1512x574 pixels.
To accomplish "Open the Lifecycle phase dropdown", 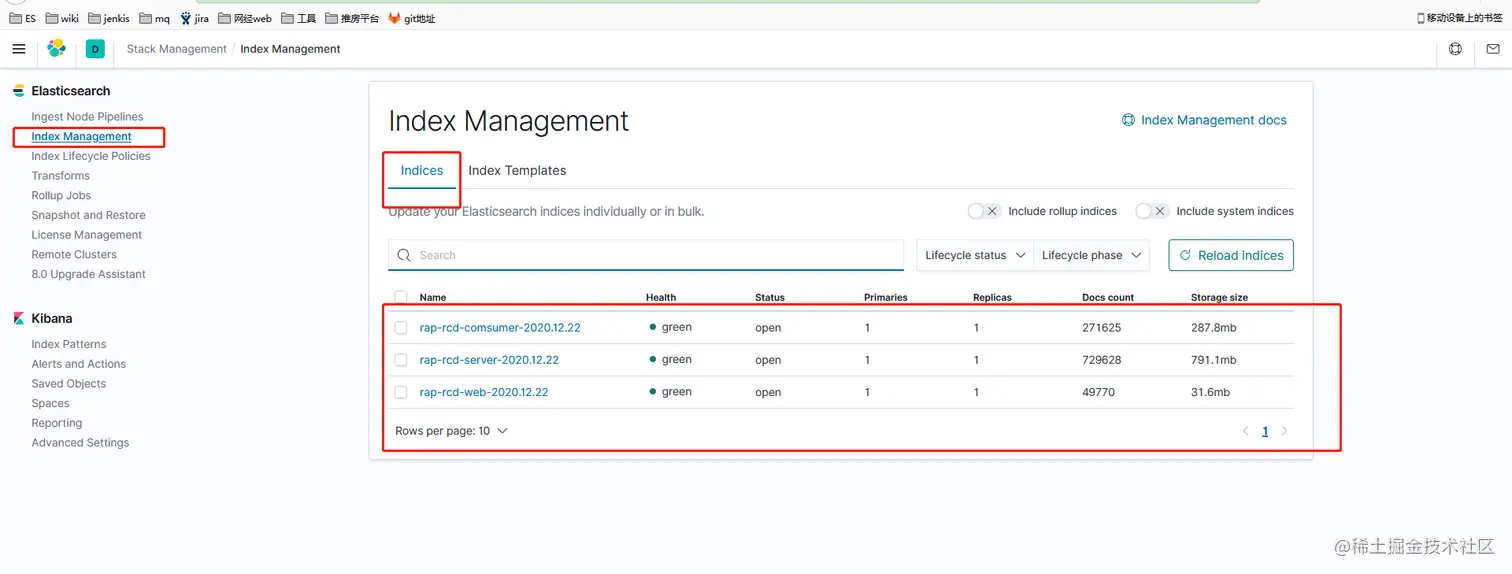I will pos(1092,255).
